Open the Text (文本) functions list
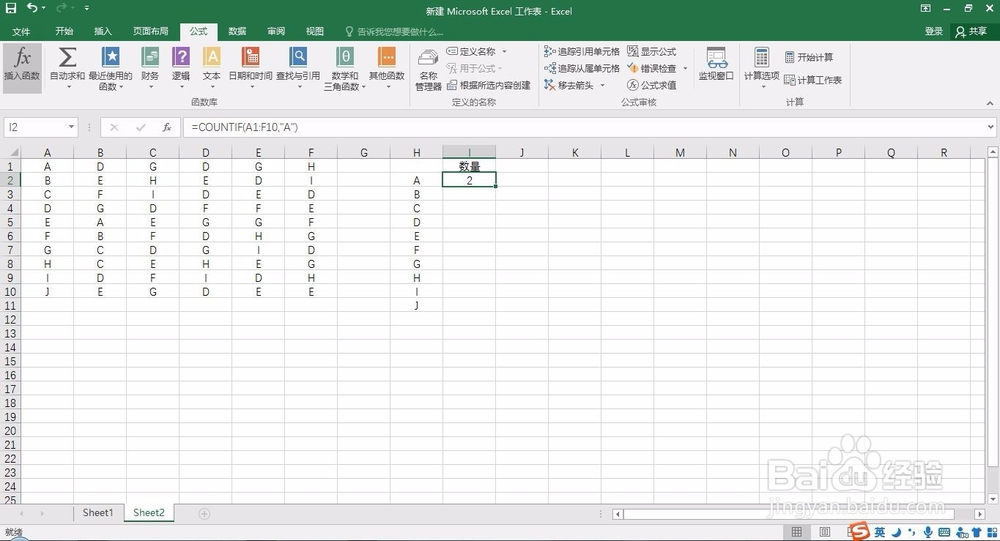The width and height of the screenshot is (1000, 541). (212, 68)
